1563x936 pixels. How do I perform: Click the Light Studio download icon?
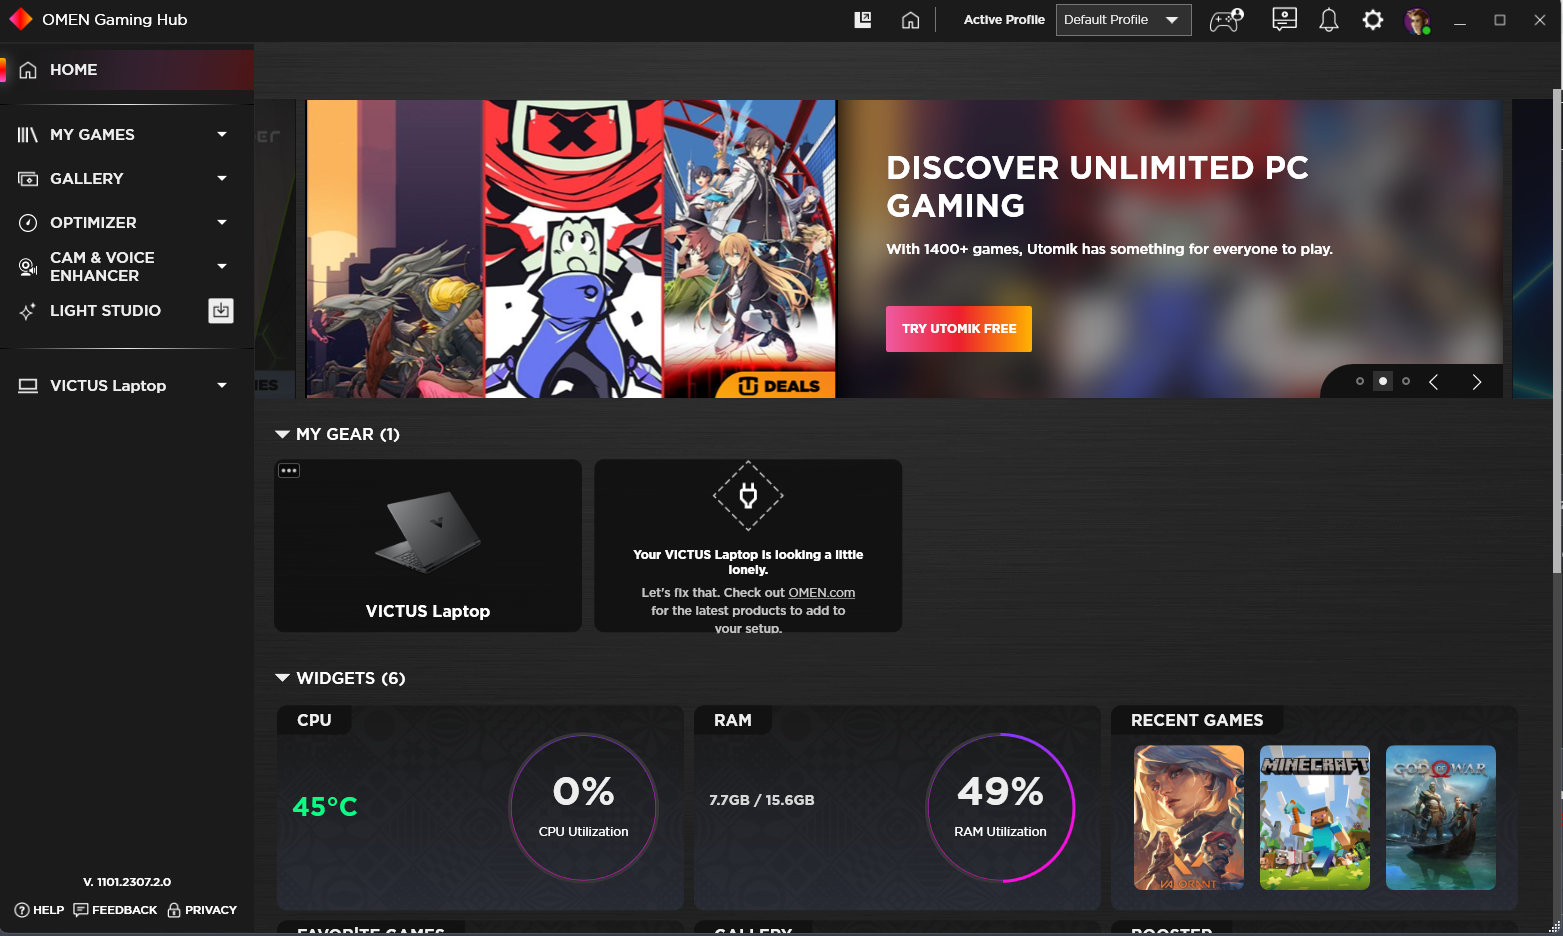click(221, 311)
